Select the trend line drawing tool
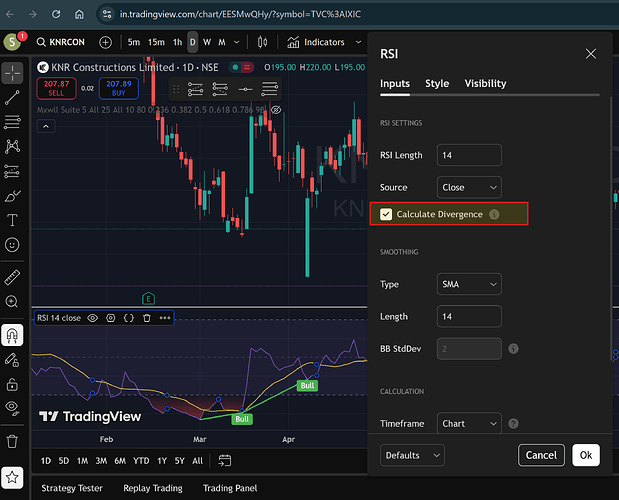The image size is (619, 500). 12,97
